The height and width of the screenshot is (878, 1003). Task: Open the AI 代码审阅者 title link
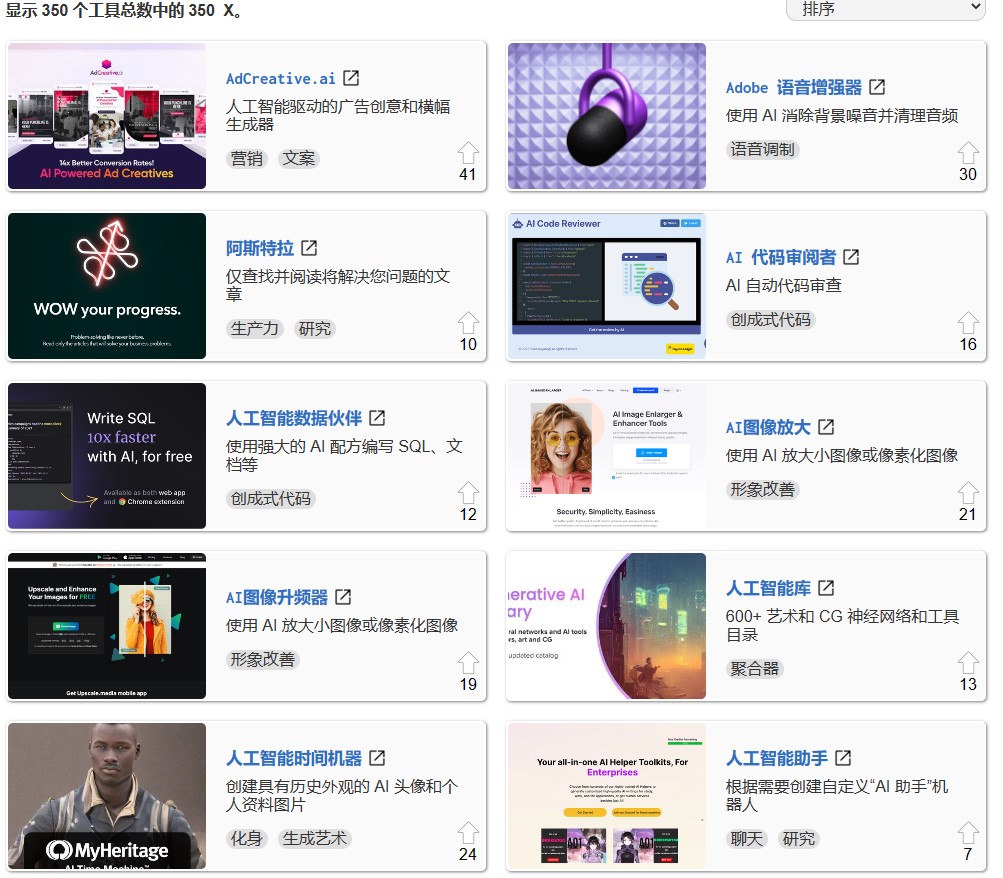780,258
